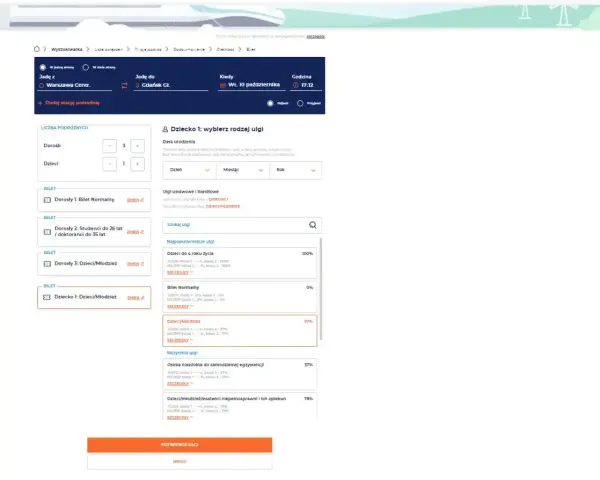Viewport: 600px width, 480px height.
Task: Open Podsumowanie breadcrumb step
Action: (x=189, y=49)
